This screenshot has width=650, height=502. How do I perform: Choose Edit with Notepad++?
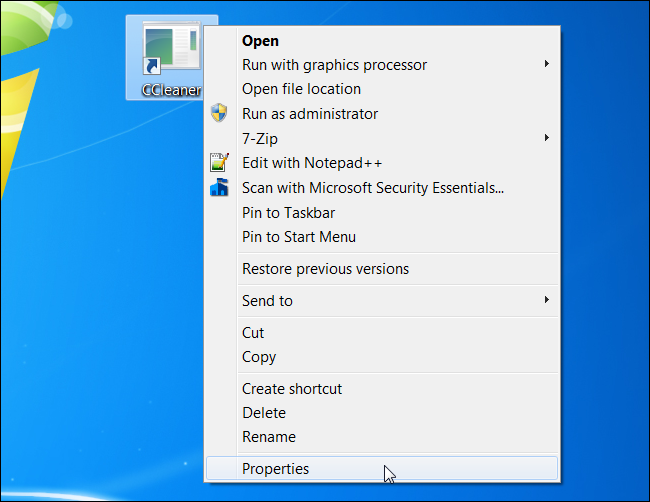point(312,162)
